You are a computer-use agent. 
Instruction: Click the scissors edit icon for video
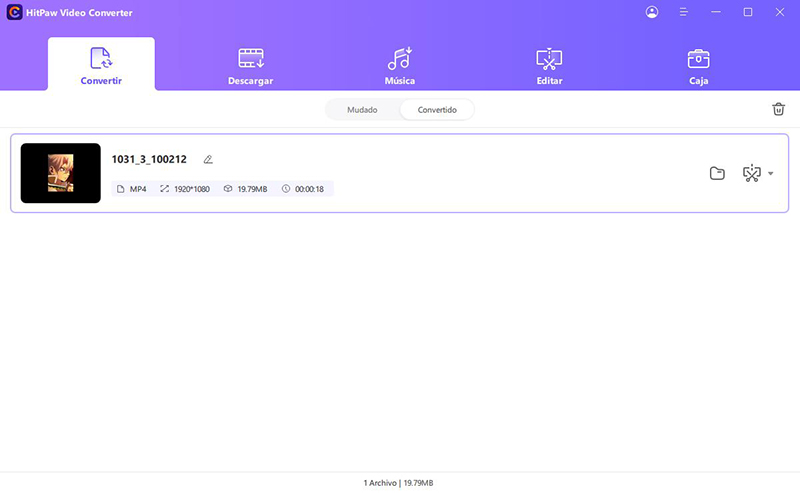coord(751,173)
